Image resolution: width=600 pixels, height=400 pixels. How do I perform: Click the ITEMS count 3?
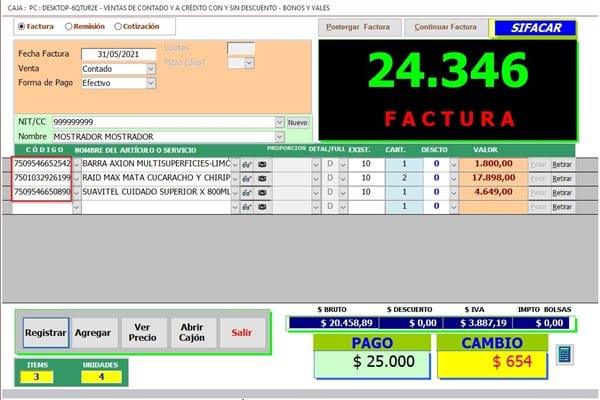(37, 377)
